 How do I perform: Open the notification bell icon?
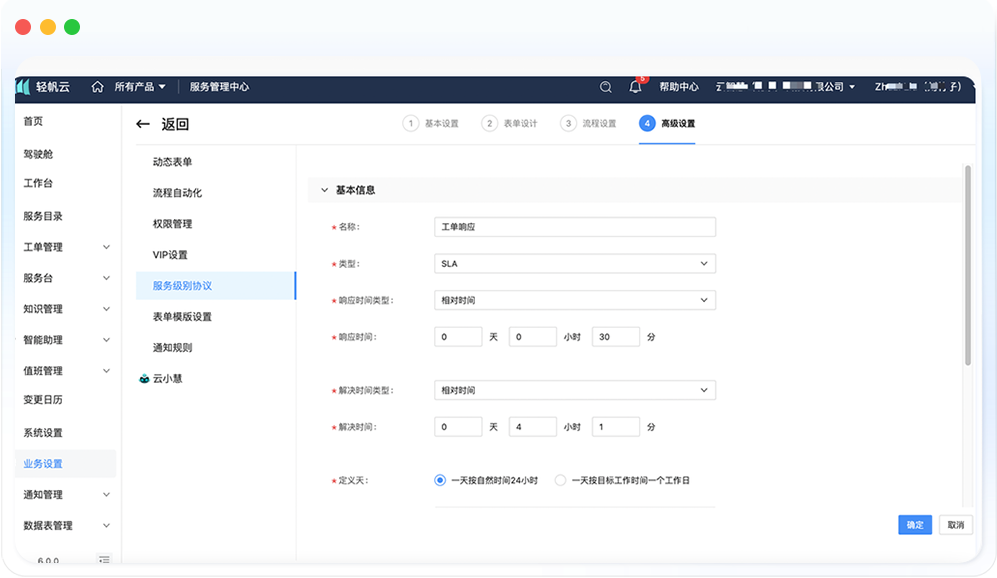click(635, 87)
